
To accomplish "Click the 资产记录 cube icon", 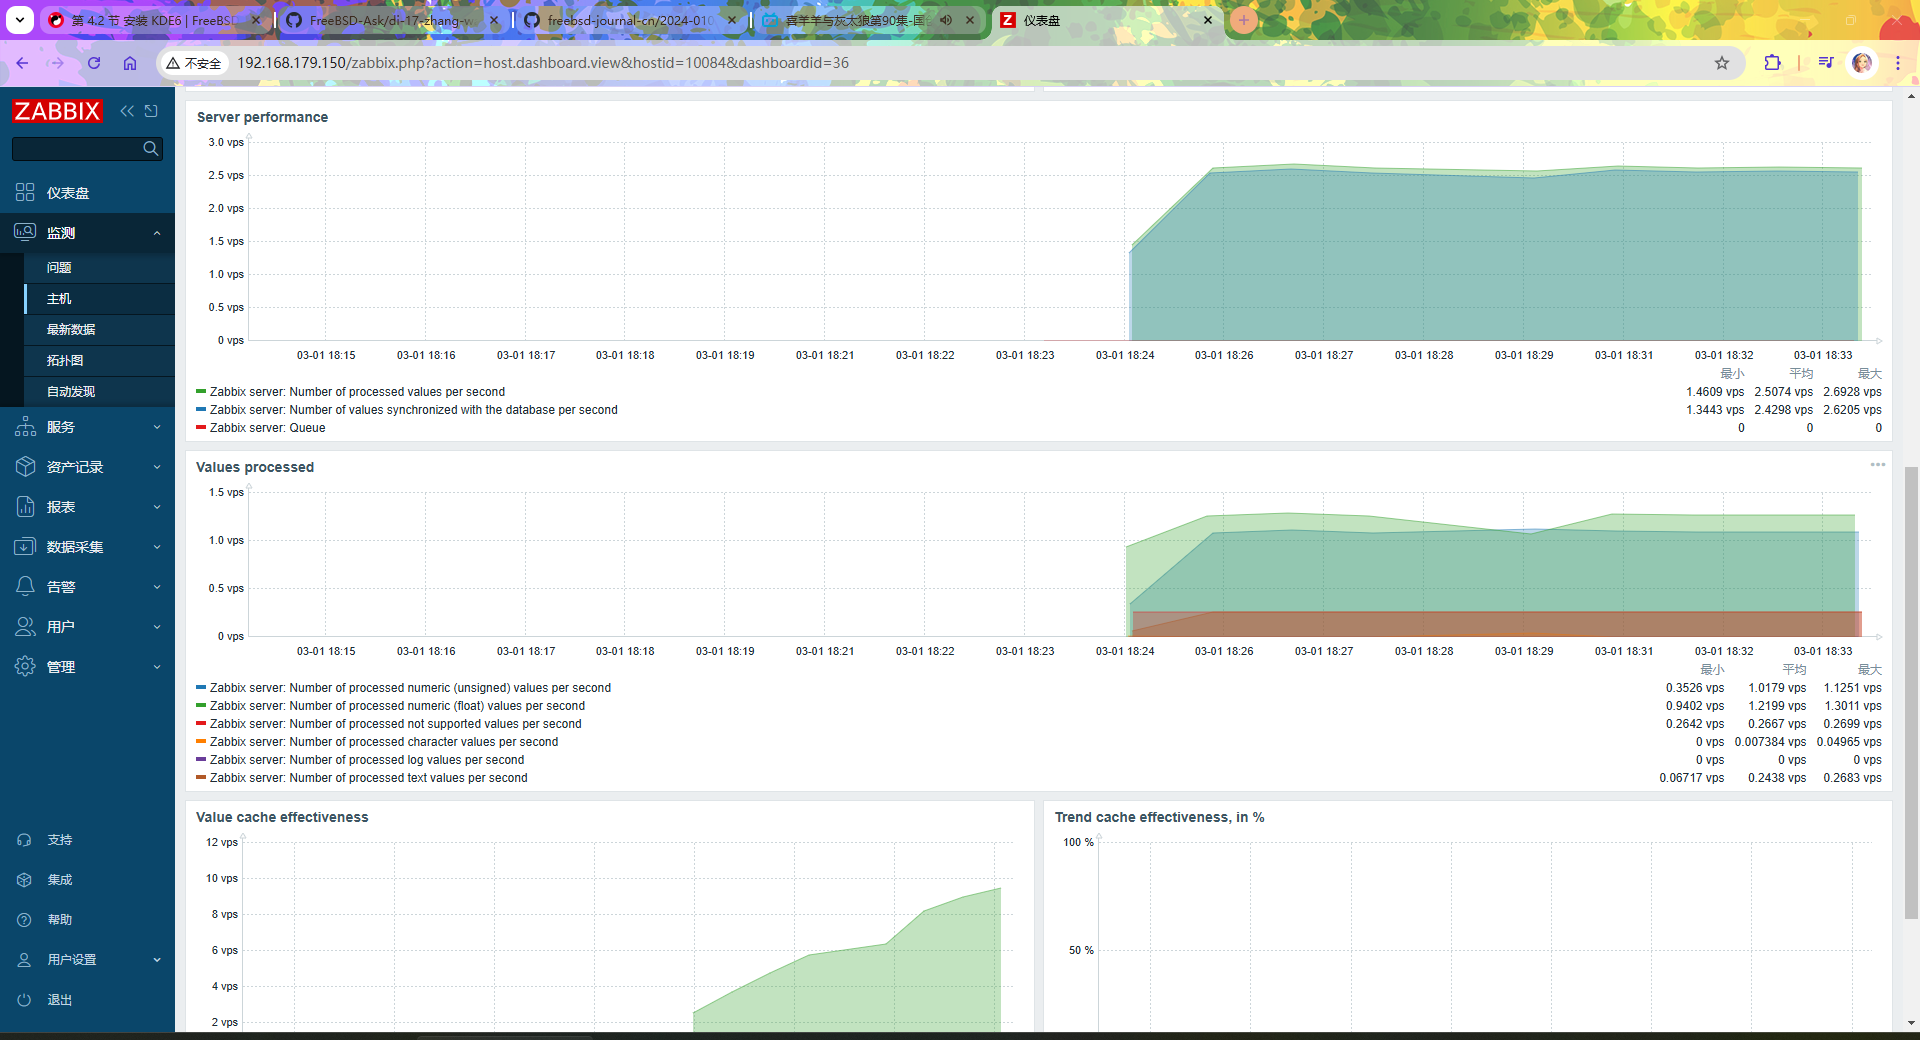I will (x=25, y=467).
